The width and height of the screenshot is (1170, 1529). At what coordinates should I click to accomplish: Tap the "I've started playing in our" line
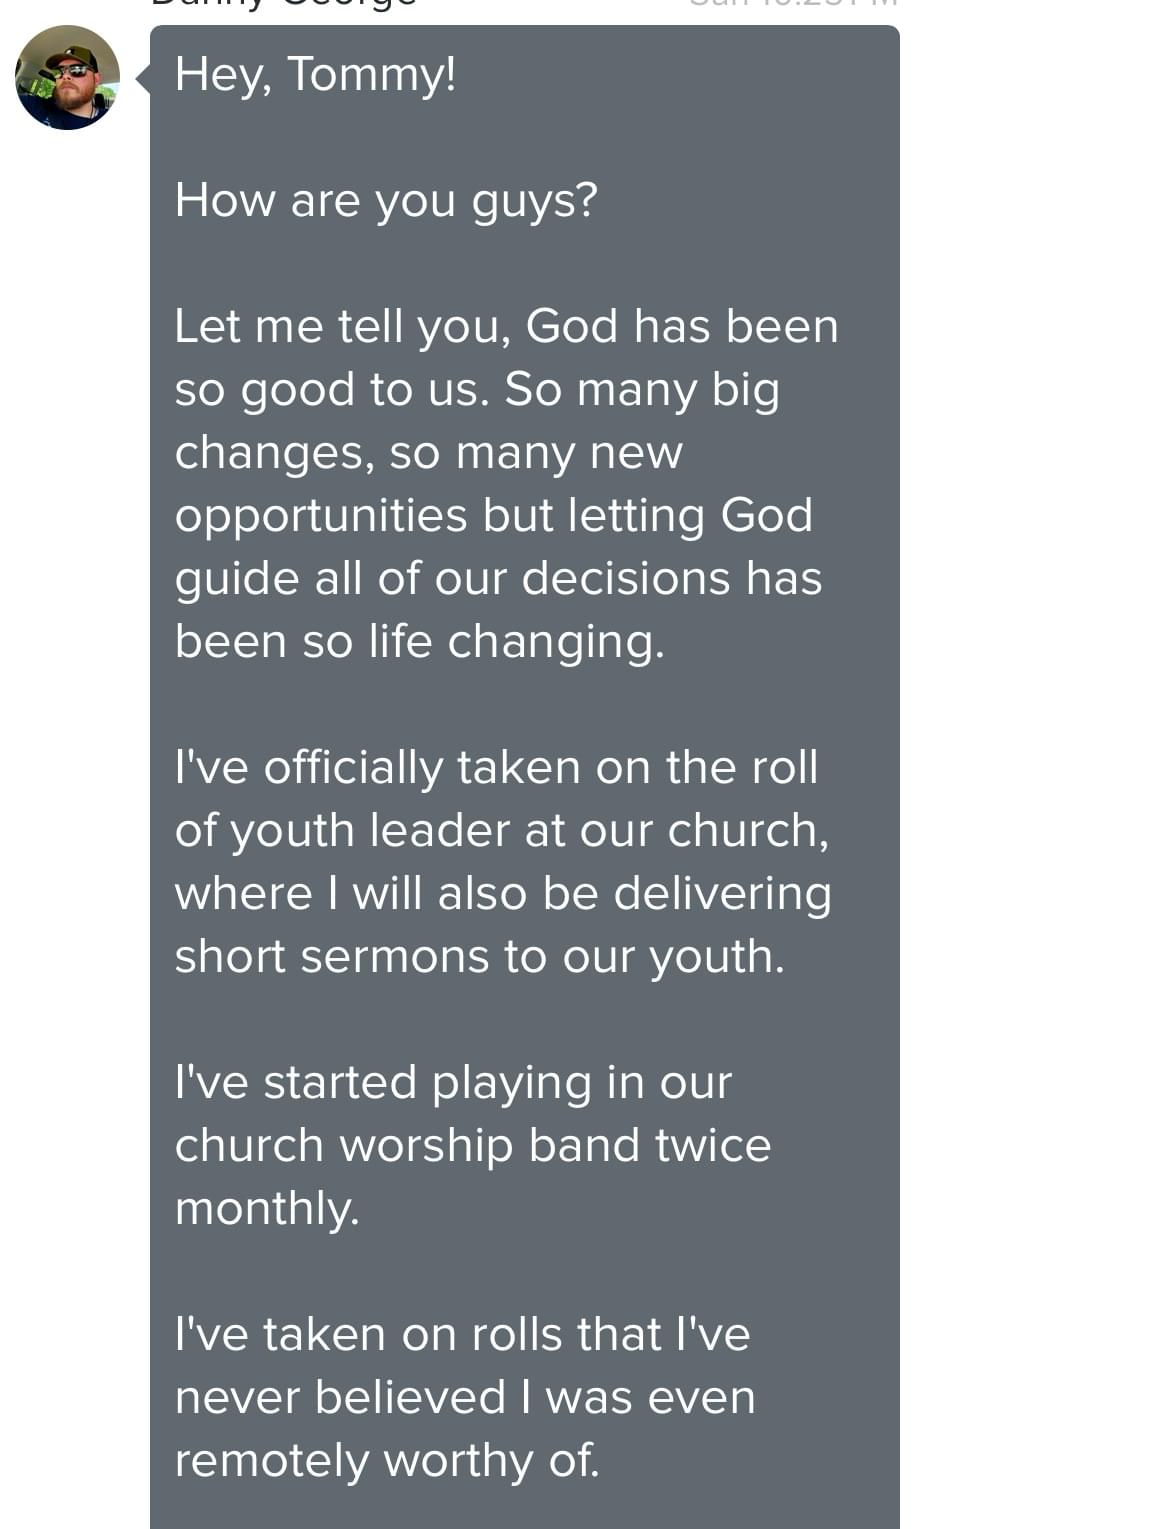452,1083
